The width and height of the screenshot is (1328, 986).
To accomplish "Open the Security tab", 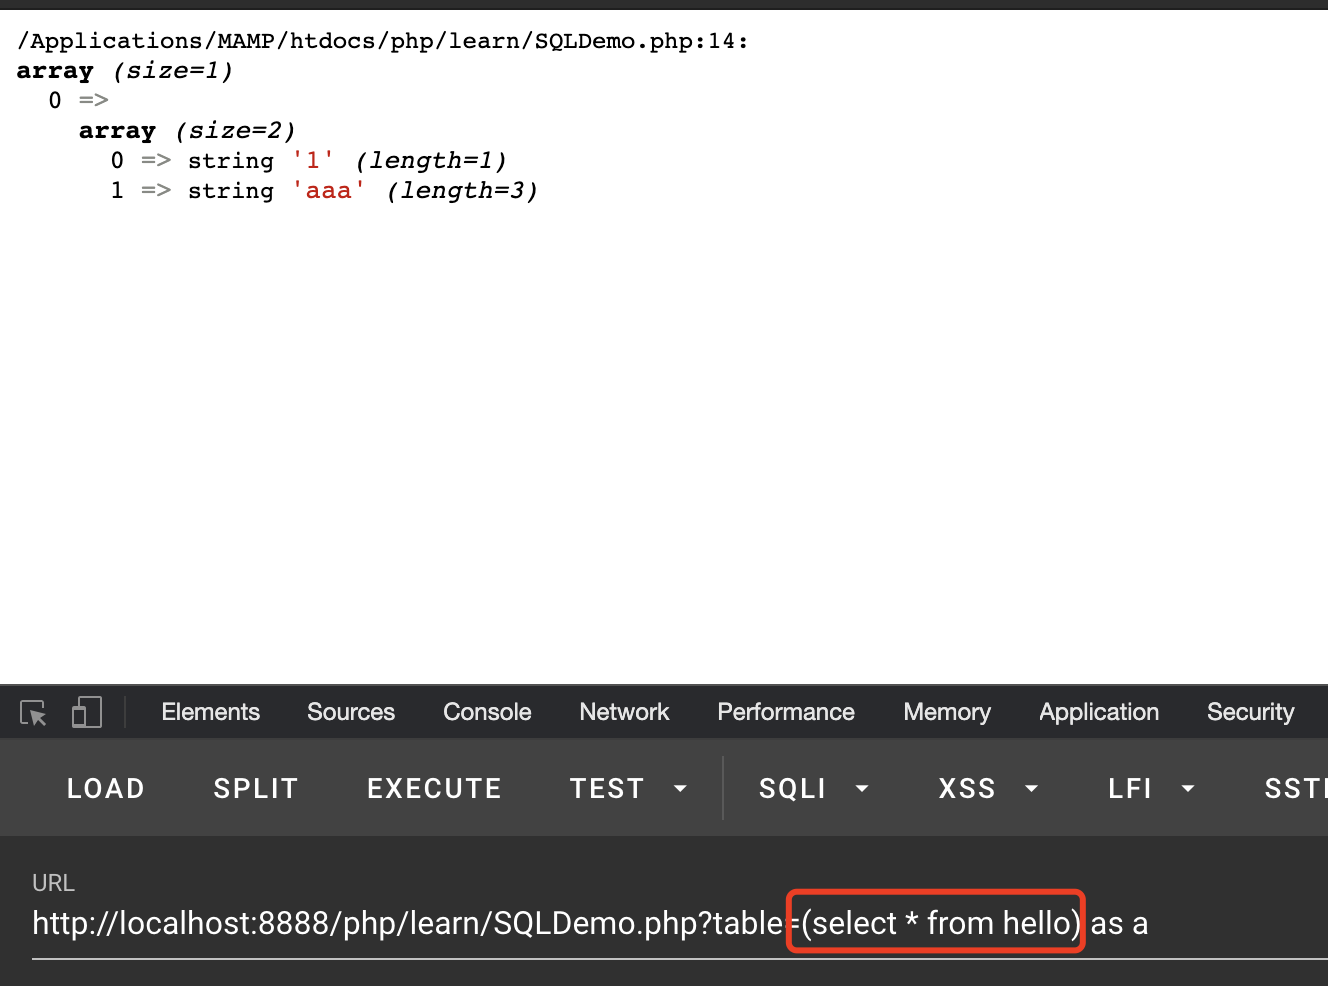I will 1249,712.
